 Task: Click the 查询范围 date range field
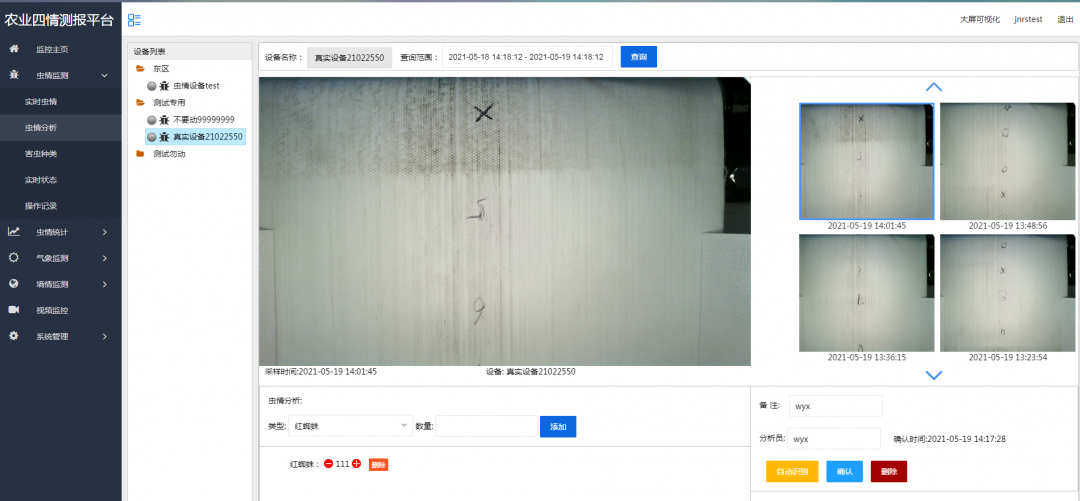click(x=527, y=57)
